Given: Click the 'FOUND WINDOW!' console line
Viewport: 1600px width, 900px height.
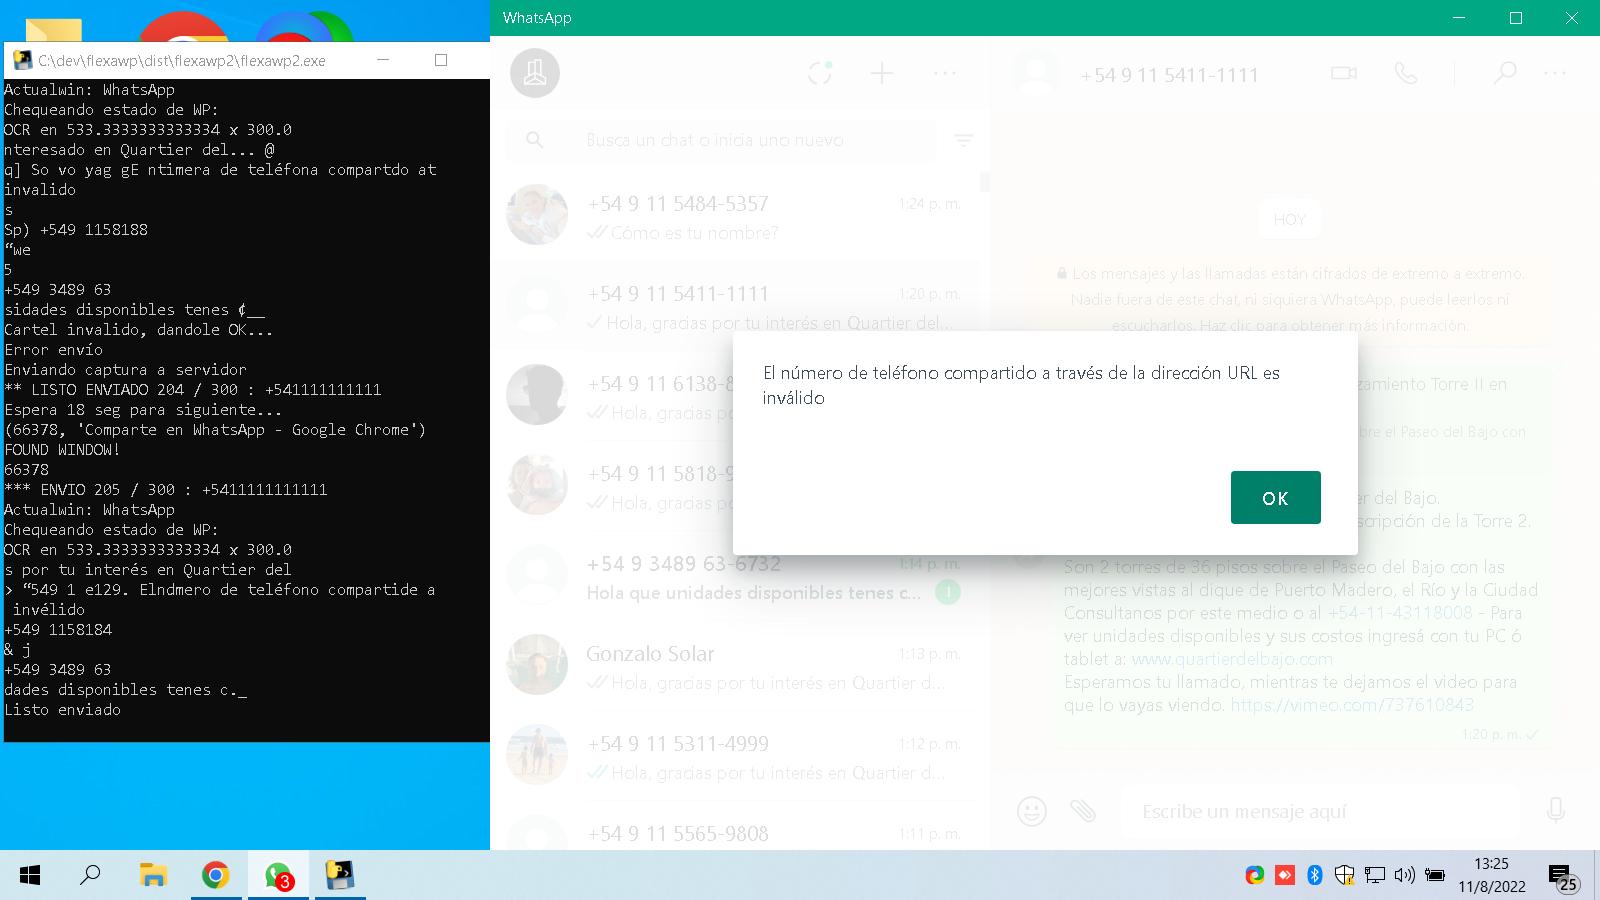Looking at the screenshot, I should (x=63, y=449).
